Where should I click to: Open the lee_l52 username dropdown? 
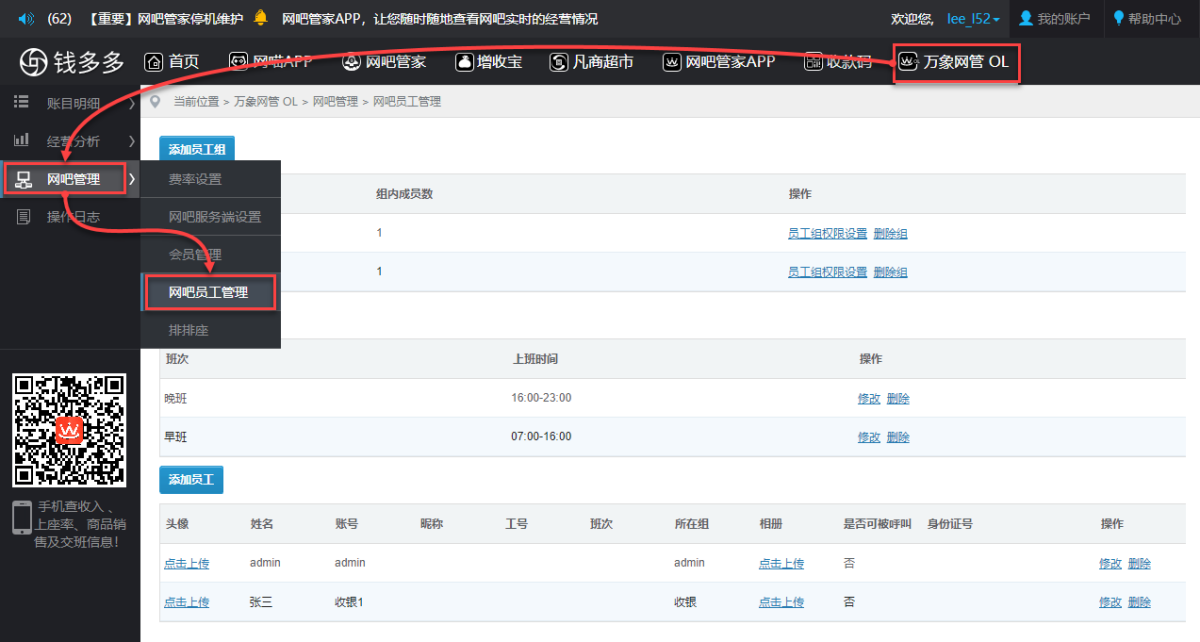tap(974, 18)
